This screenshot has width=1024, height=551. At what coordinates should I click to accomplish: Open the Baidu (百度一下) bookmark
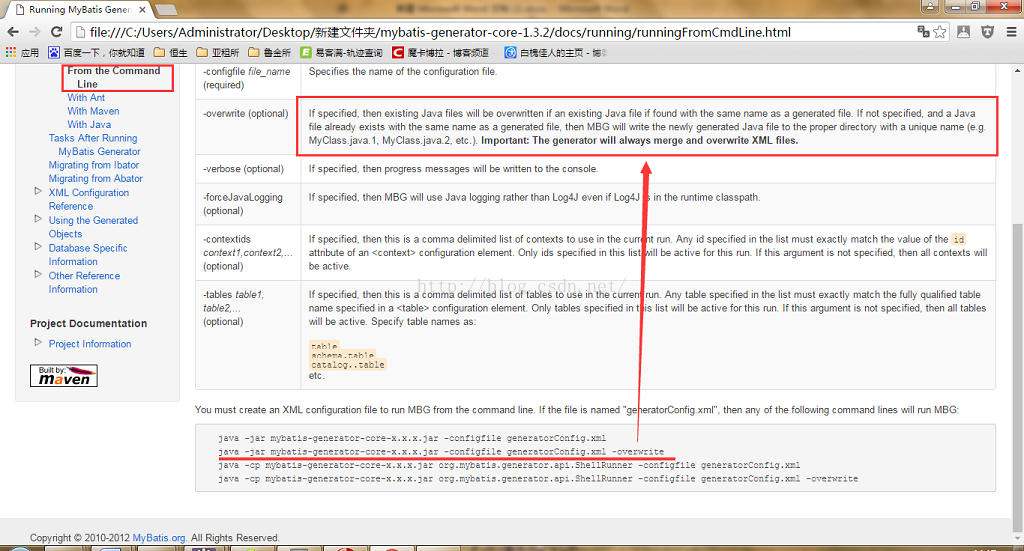[97, 53]
